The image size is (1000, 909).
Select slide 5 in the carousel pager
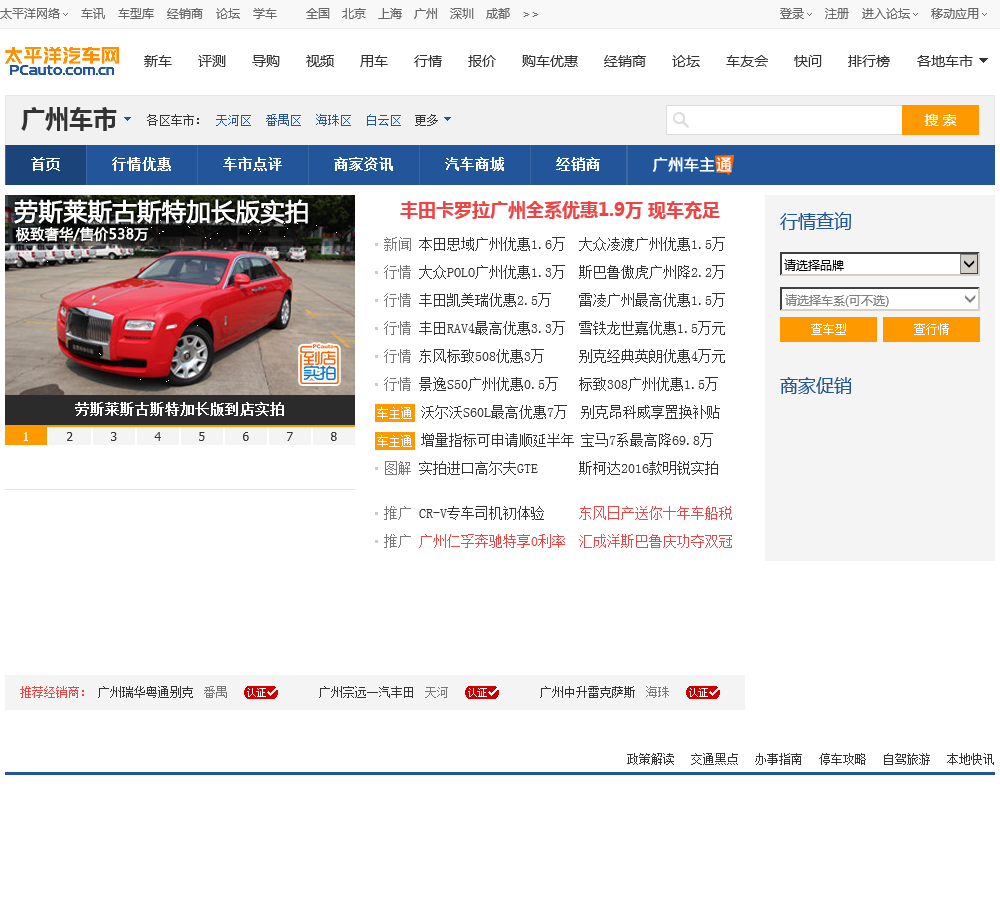pyautogui.click(x=201, y=437)
